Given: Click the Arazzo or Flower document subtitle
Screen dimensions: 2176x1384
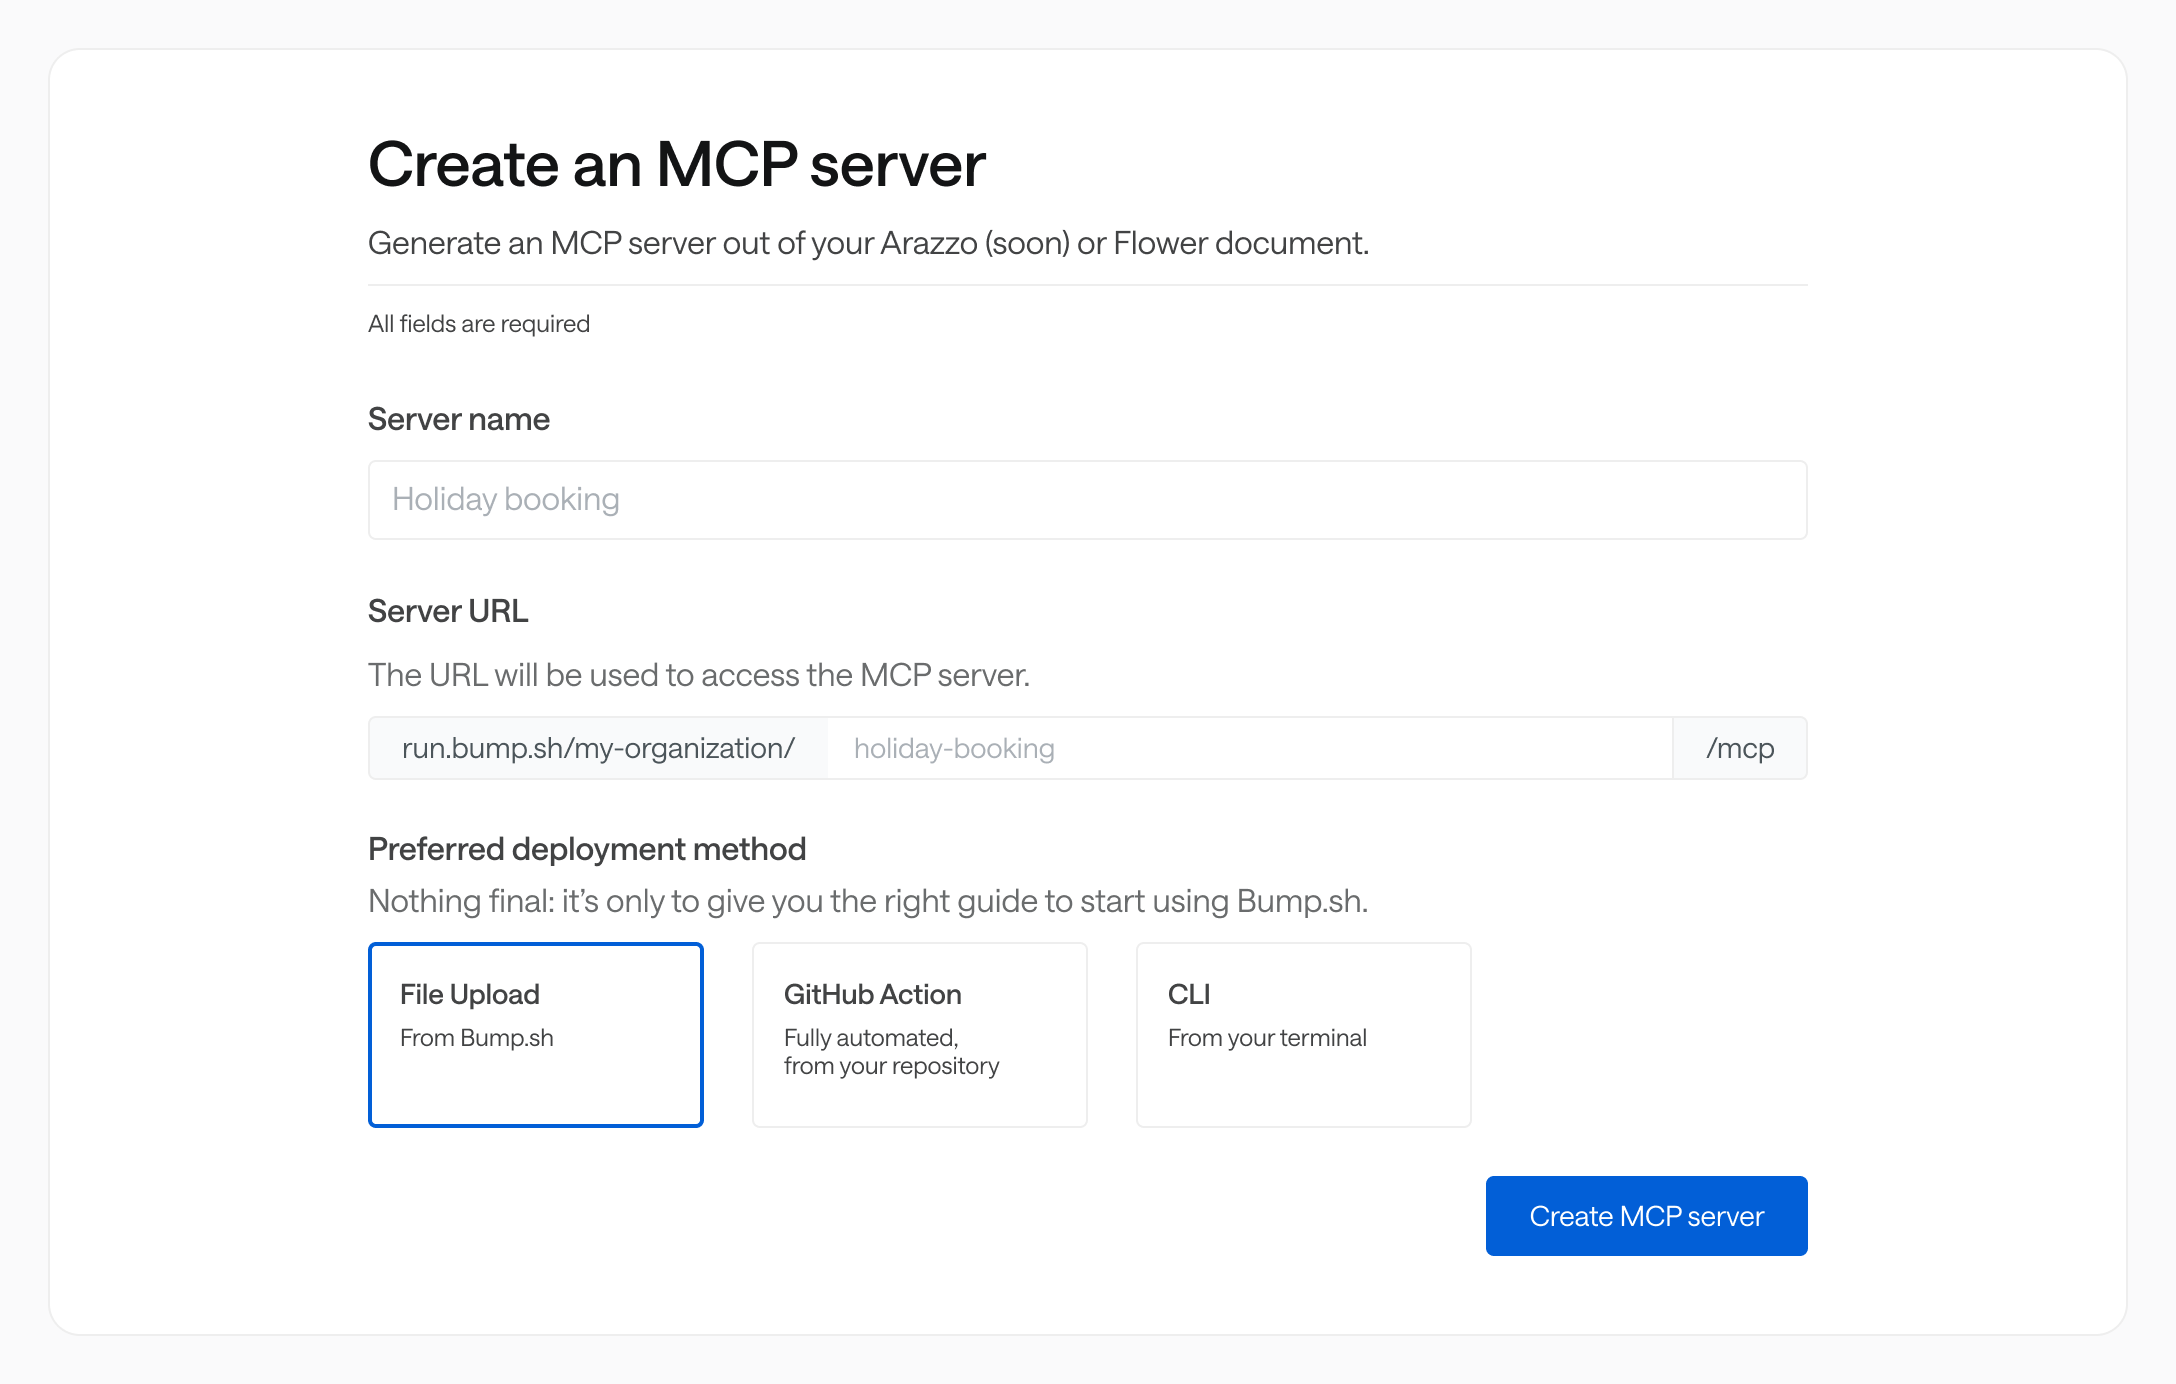Looking at the screenshot, I should 870,242.
